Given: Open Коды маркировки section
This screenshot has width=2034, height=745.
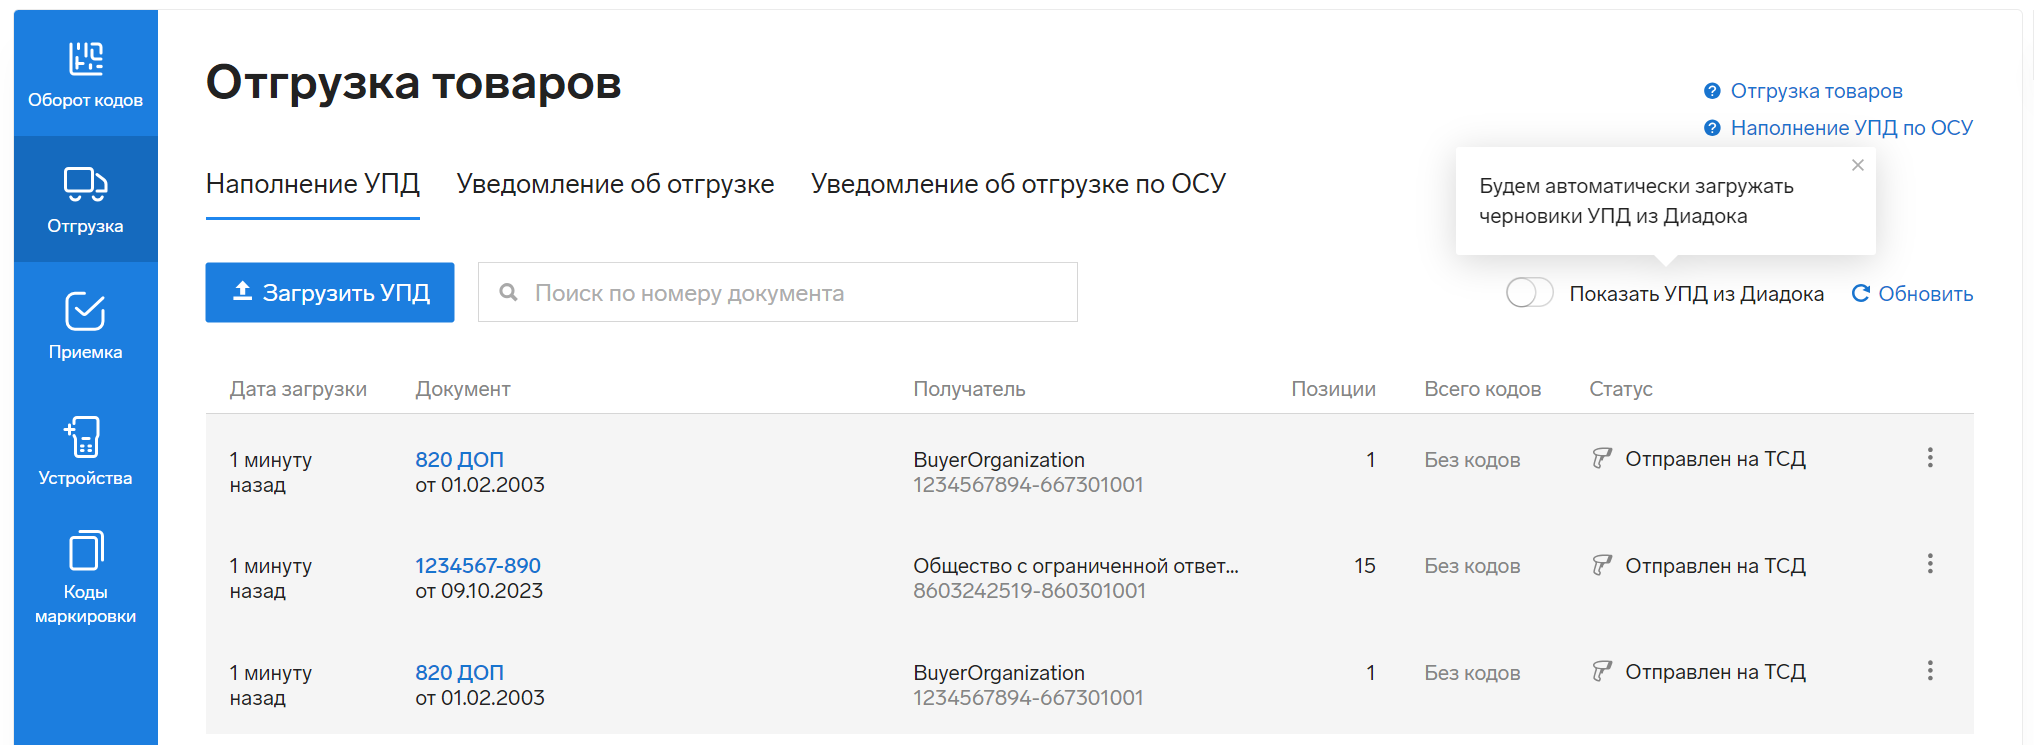Looking at the screenshot, I should 85,578.
